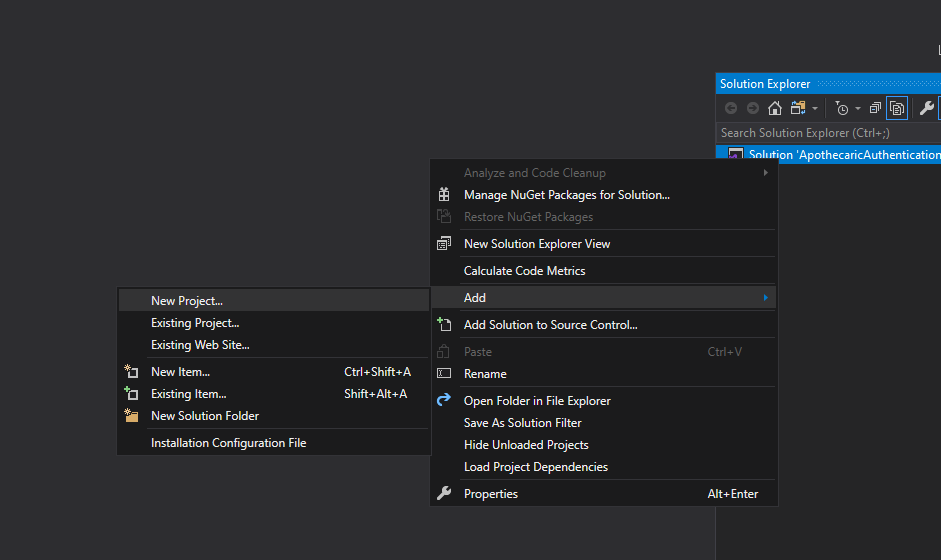Click the NuGet gift icon in context menu
The image size is (941, 560).
445,195
